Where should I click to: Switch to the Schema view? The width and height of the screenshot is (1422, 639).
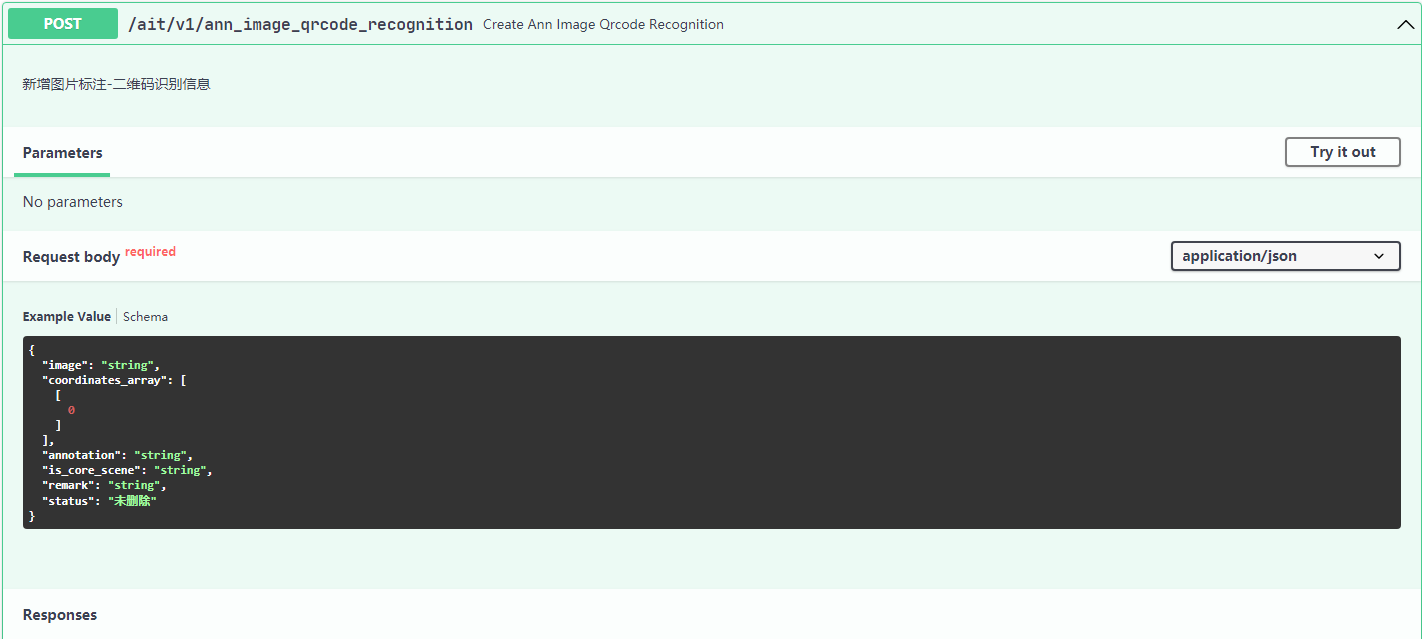145,316
